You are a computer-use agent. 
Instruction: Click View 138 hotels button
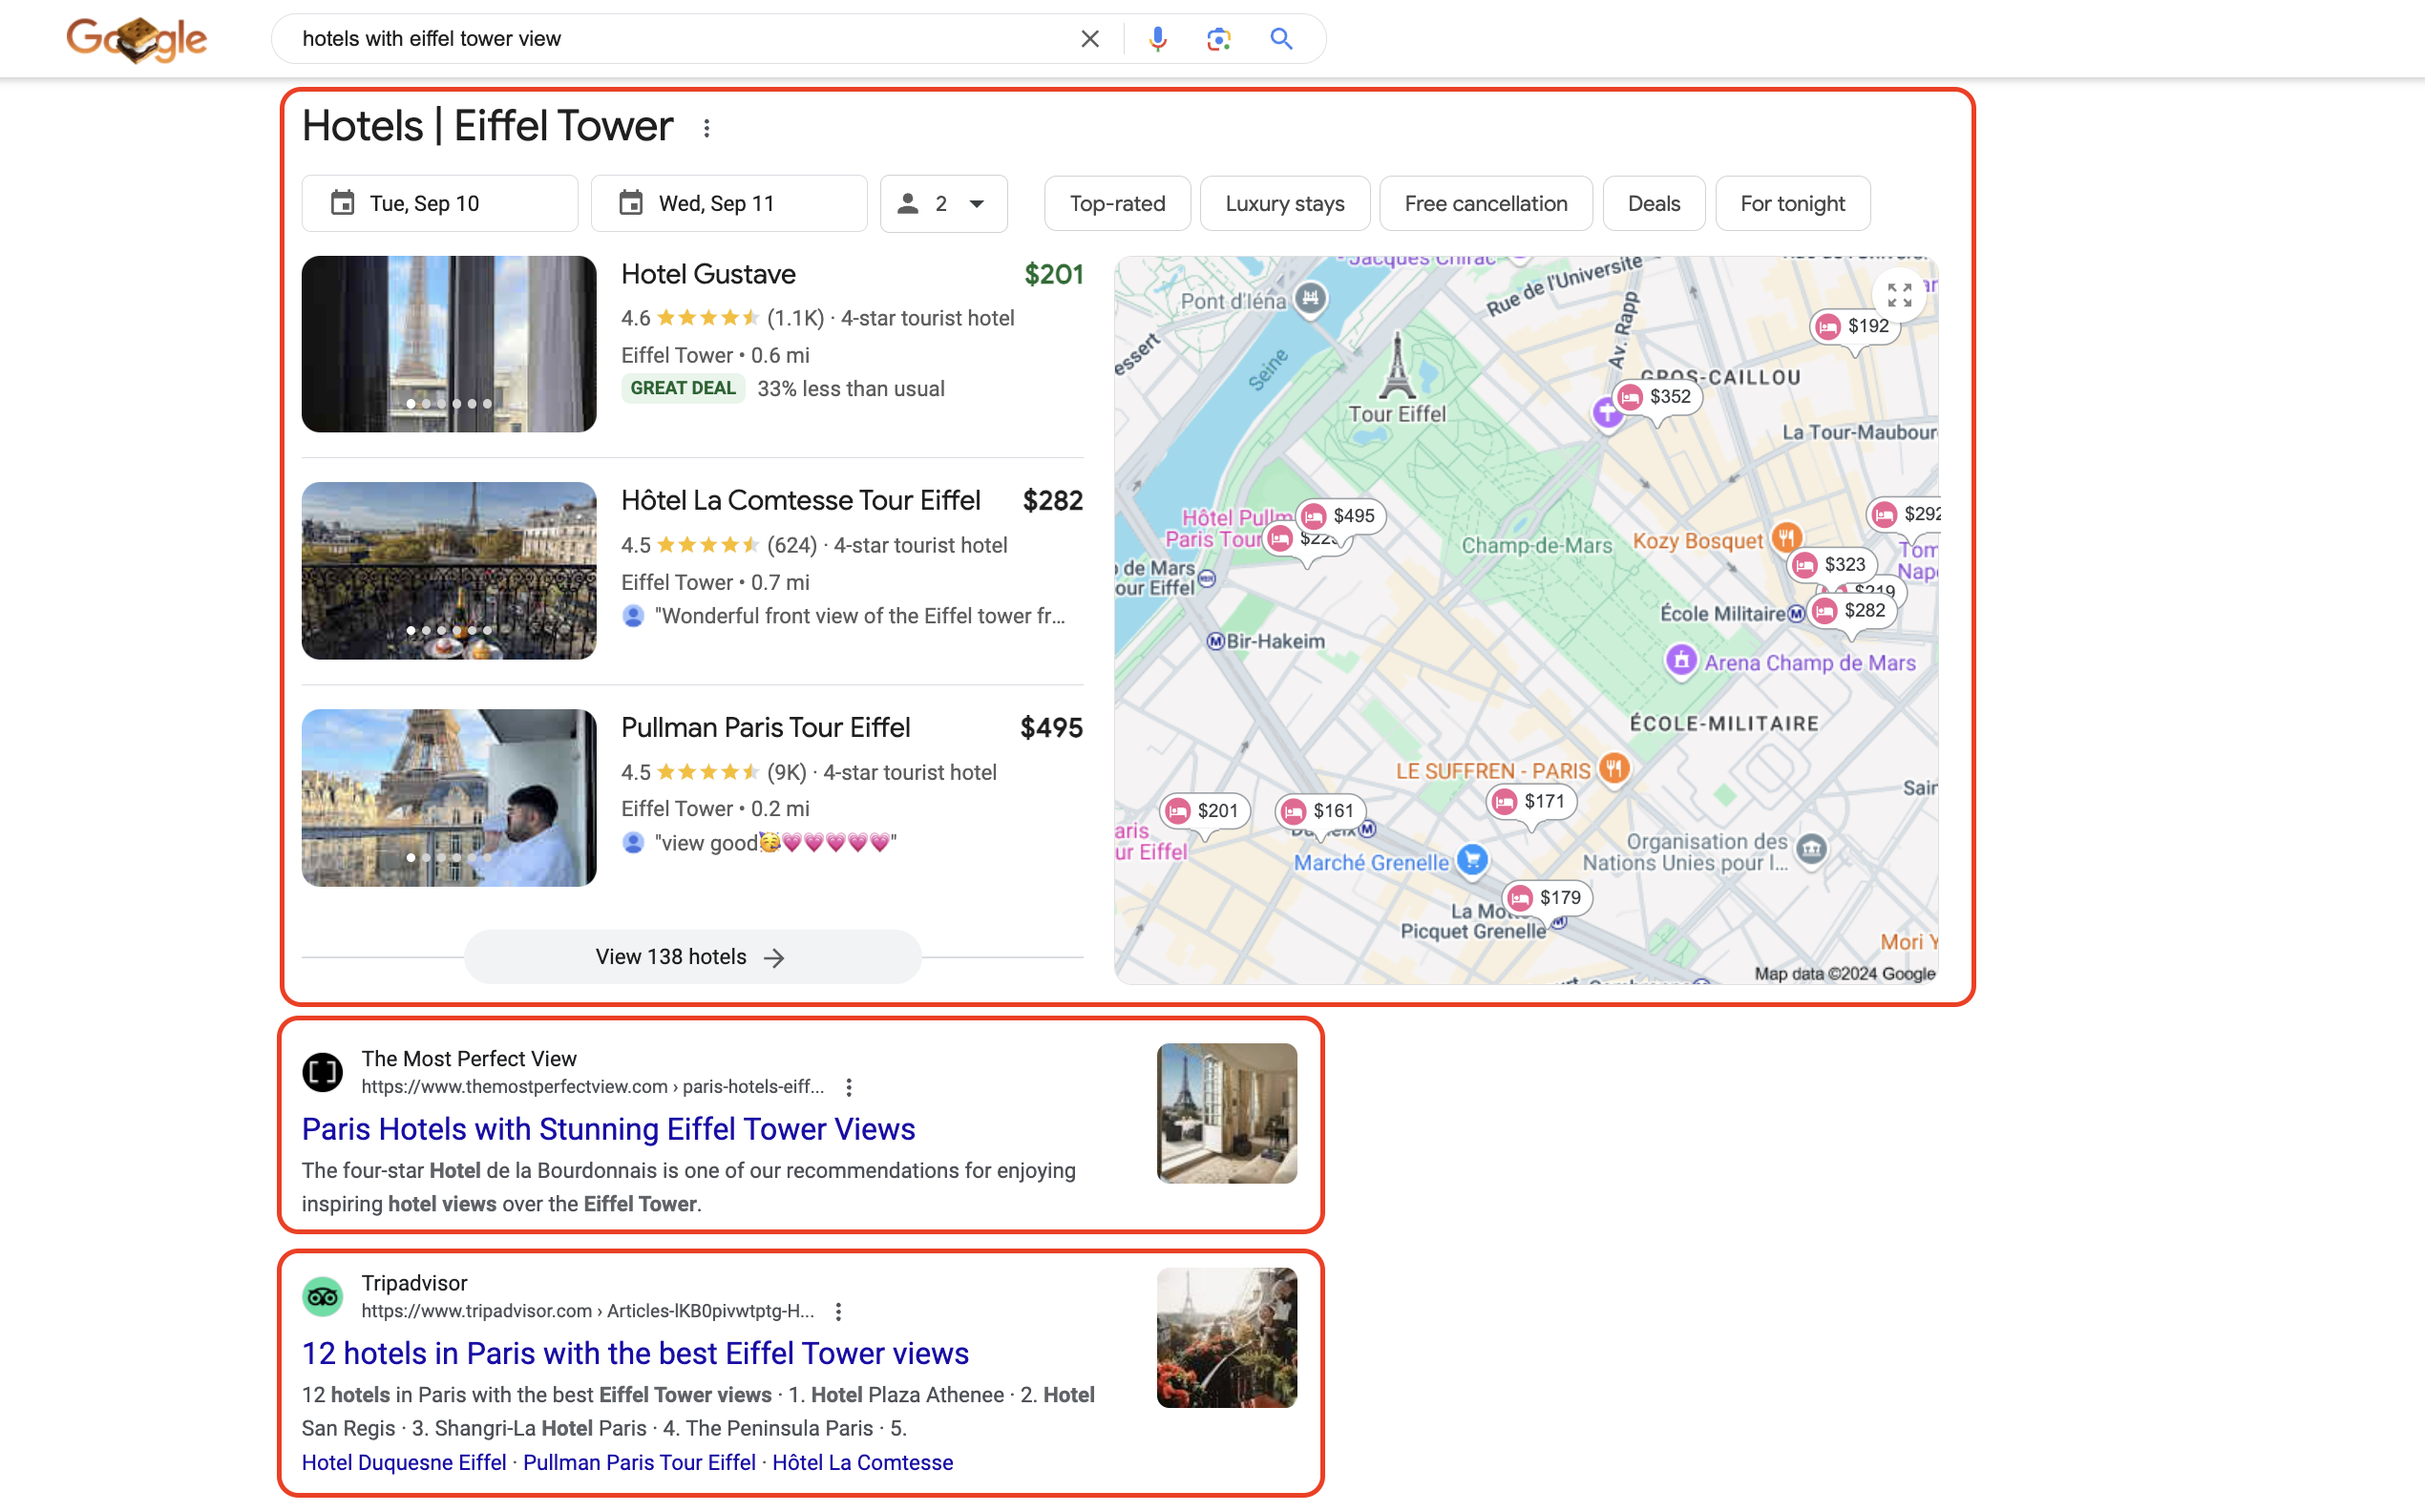[x=692, y=957]
